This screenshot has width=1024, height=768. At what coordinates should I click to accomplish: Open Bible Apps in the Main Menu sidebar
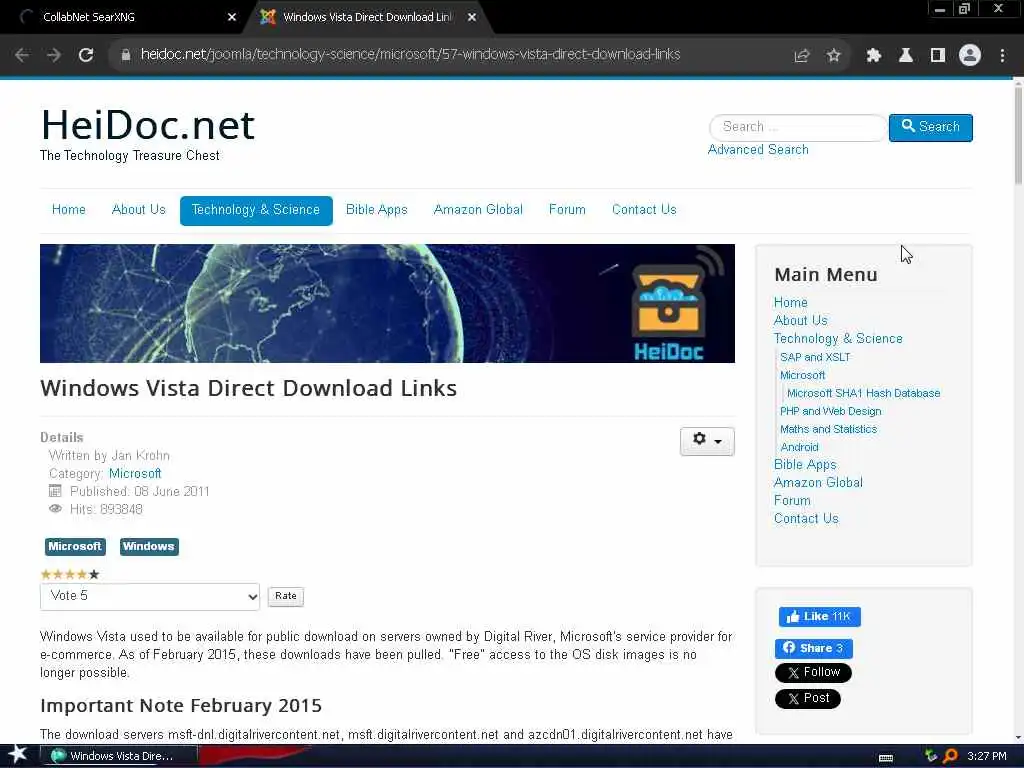[x=805, y=465]
